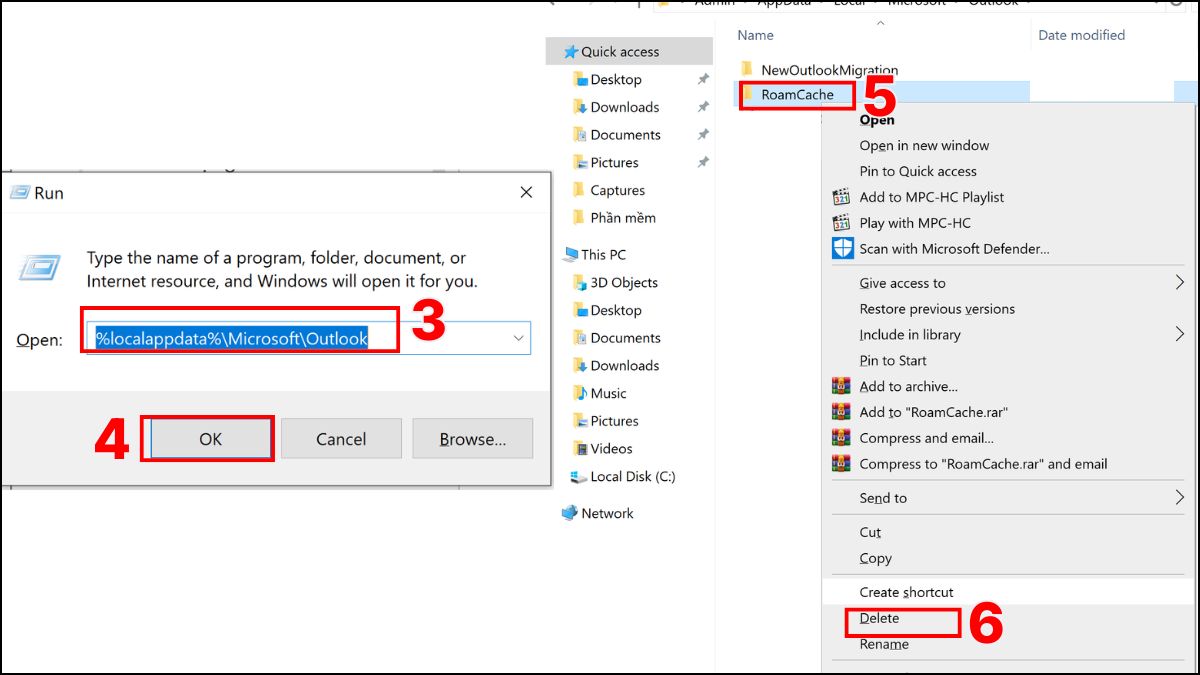This screenshot has height=675, width=1200.
Task: Click the MPC-HC icon beside Add to MPC-HC Playlist
Action: point(842,197)
